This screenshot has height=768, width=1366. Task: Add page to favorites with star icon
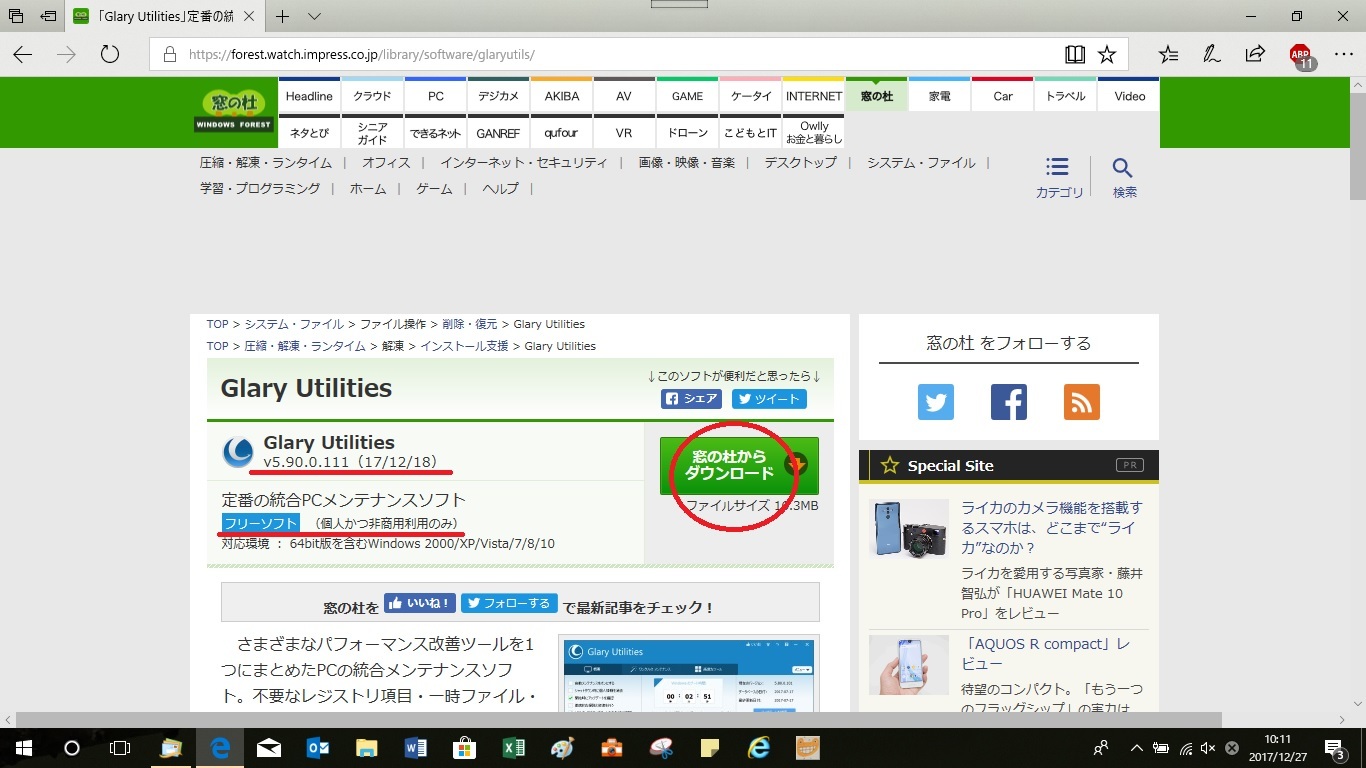coord(1107,54)
